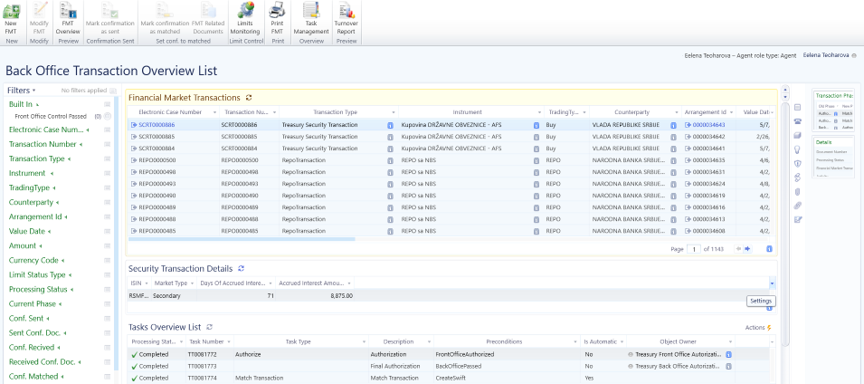Click instrument info icon for SCRT0000886 row
Screen dimensions: 864x384
coord(536,125)
